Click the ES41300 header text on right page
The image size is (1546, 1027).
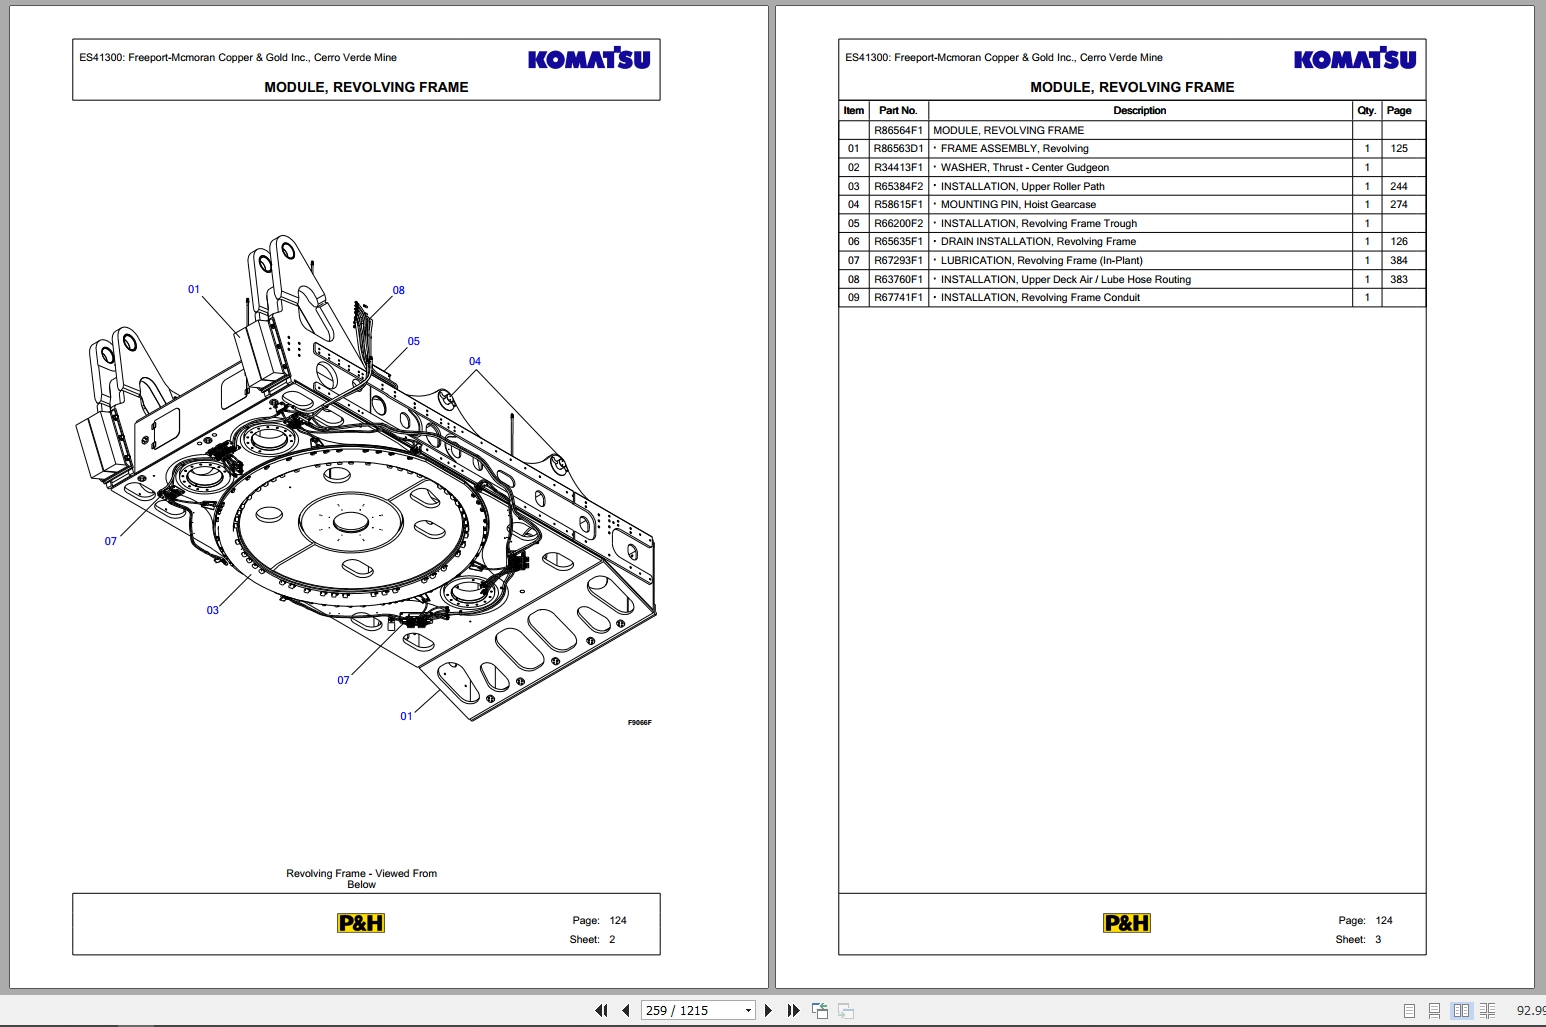[1004, 57]
